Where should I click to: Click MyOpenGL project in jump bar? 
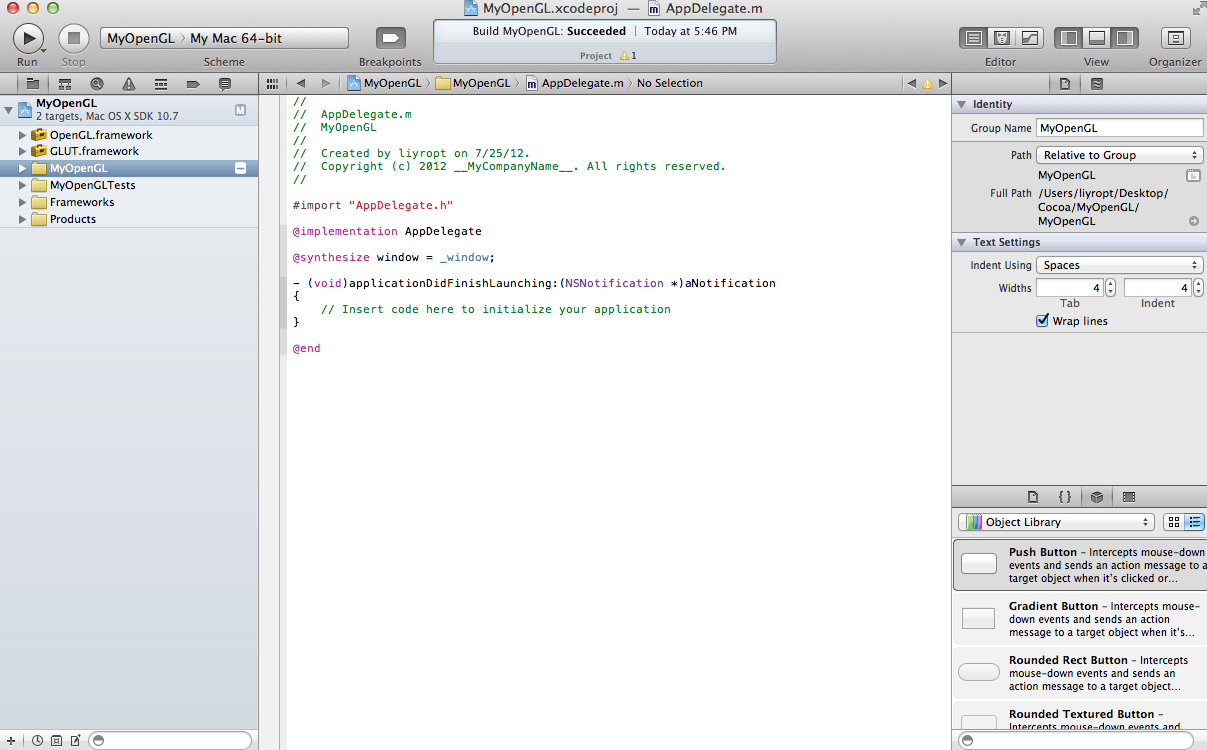(385, 83)
